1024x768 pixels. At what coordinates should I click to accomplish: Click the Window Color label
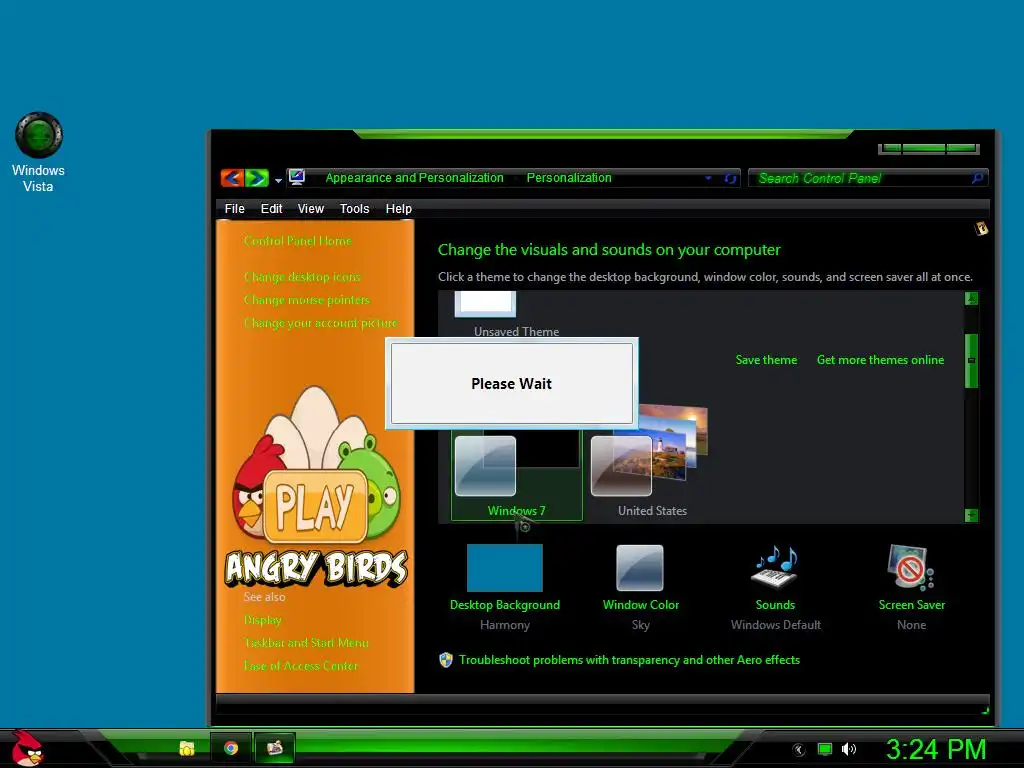click(641, 605)
